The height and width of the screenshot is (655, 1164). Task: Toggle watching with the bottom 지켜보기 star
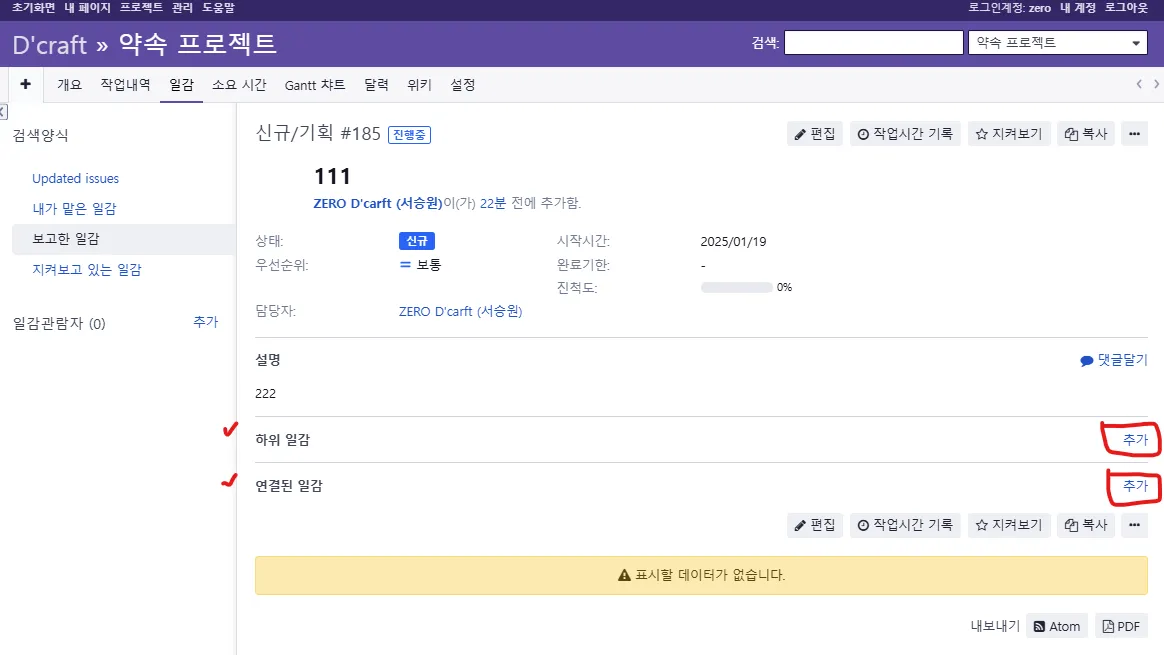1009,525
